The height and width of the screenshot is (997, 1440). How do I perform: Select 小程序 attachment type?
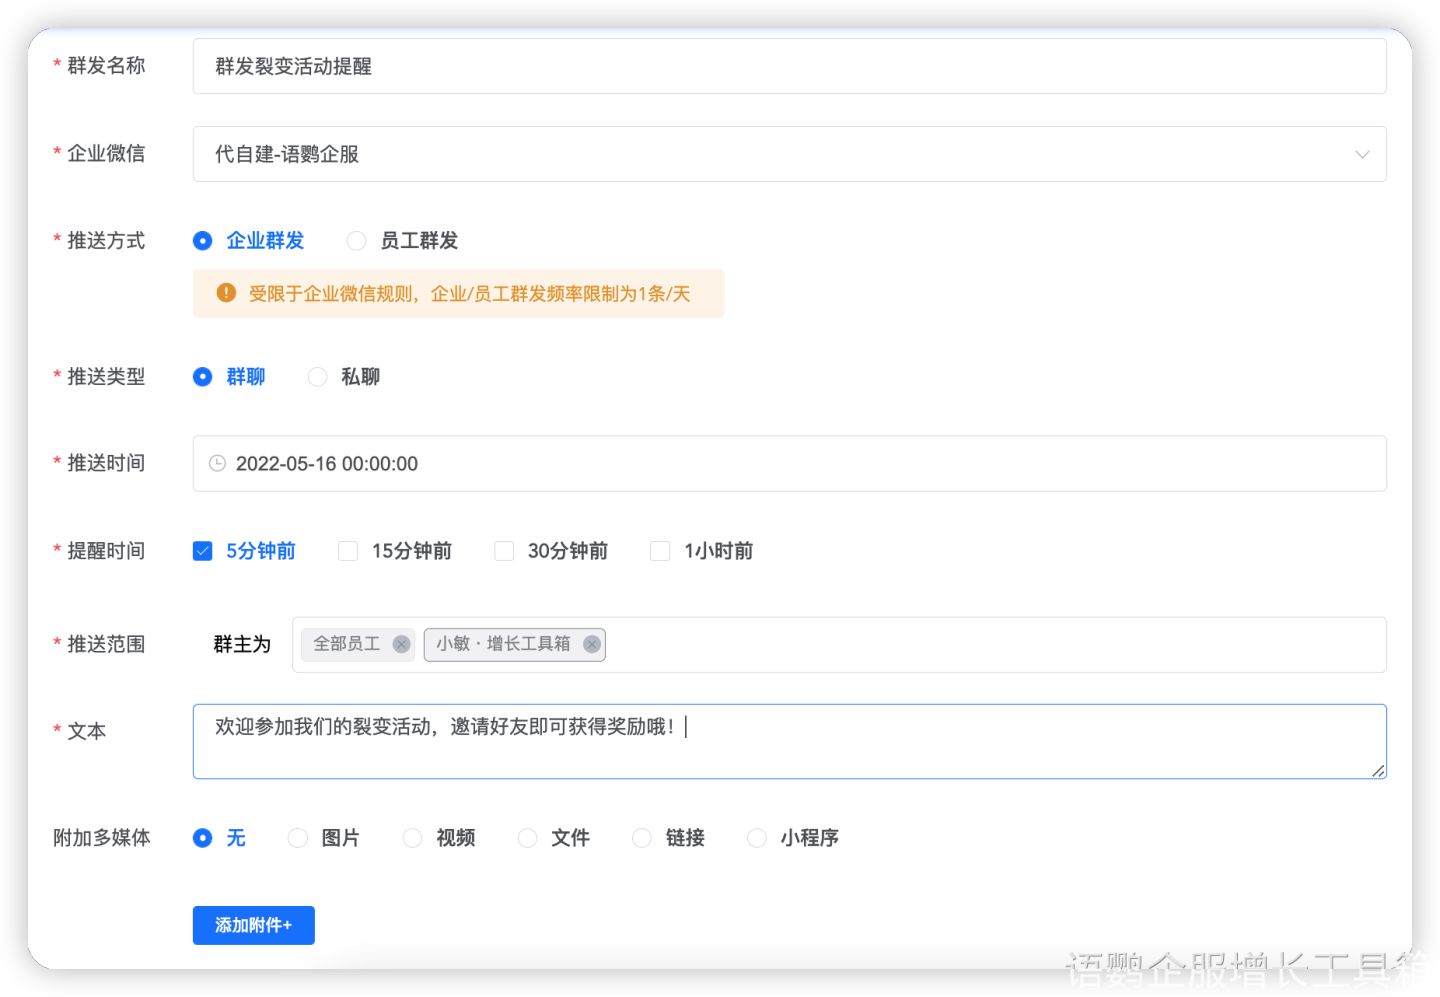[x=757, y=838]
